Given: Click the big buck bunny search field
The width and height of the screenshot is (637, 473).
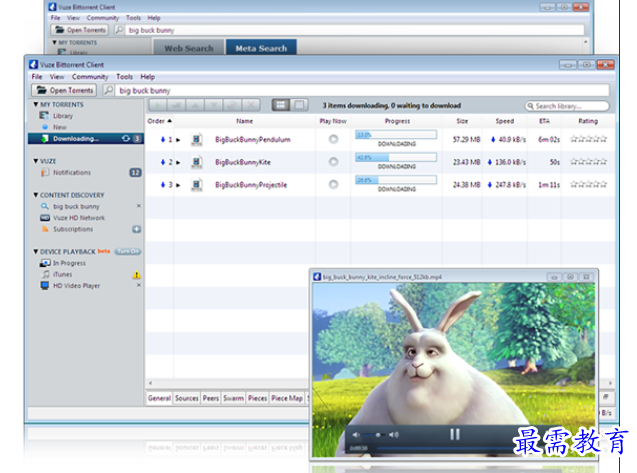Looking at the screenshot, I should [x=362, y=90].
